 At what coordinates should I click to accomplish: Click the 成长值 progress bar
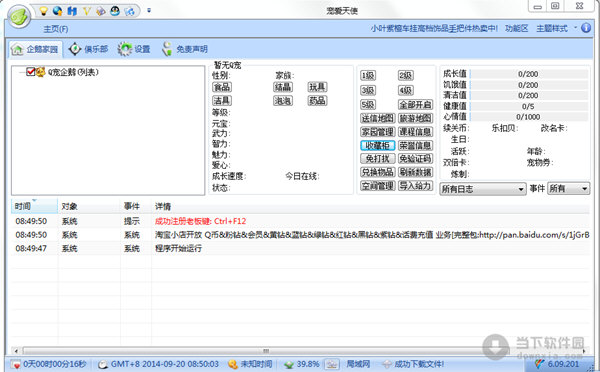pyautogui.click(x=528, y=74)
